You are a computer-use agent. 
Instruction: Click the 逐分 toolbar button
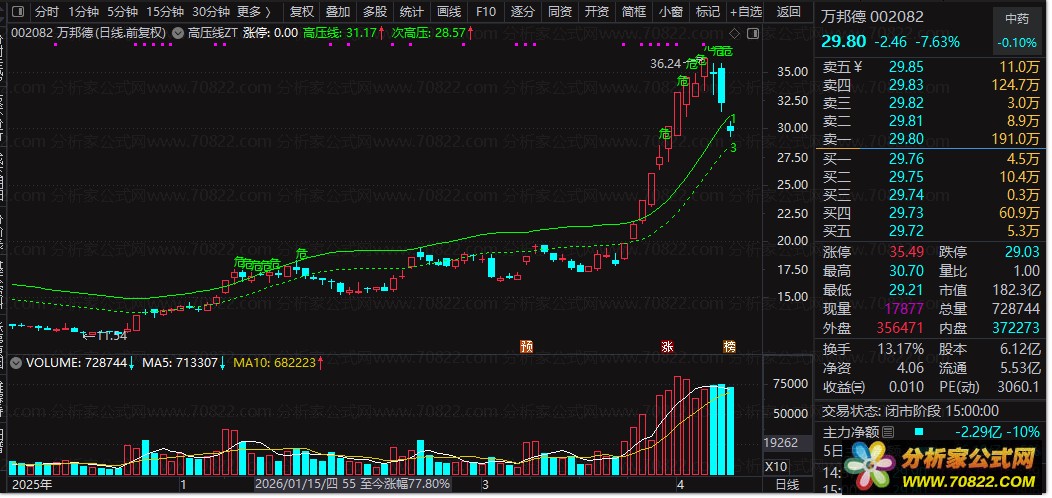click(523, 12)
